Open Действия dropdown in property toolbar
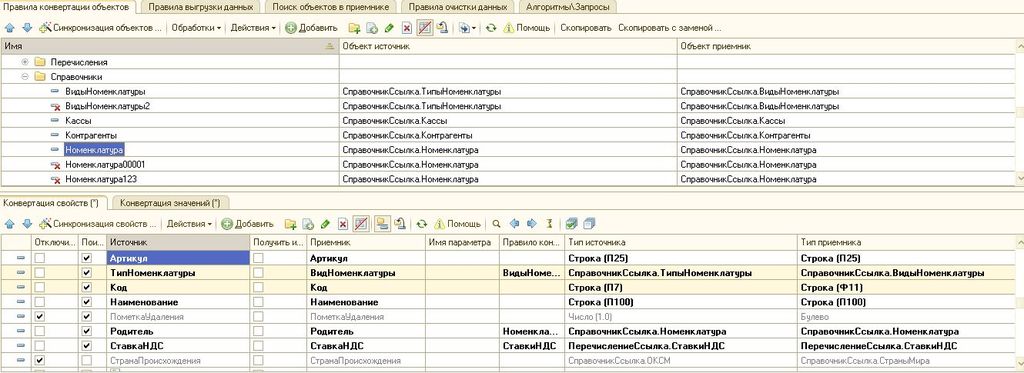 (x=189, y=223)
